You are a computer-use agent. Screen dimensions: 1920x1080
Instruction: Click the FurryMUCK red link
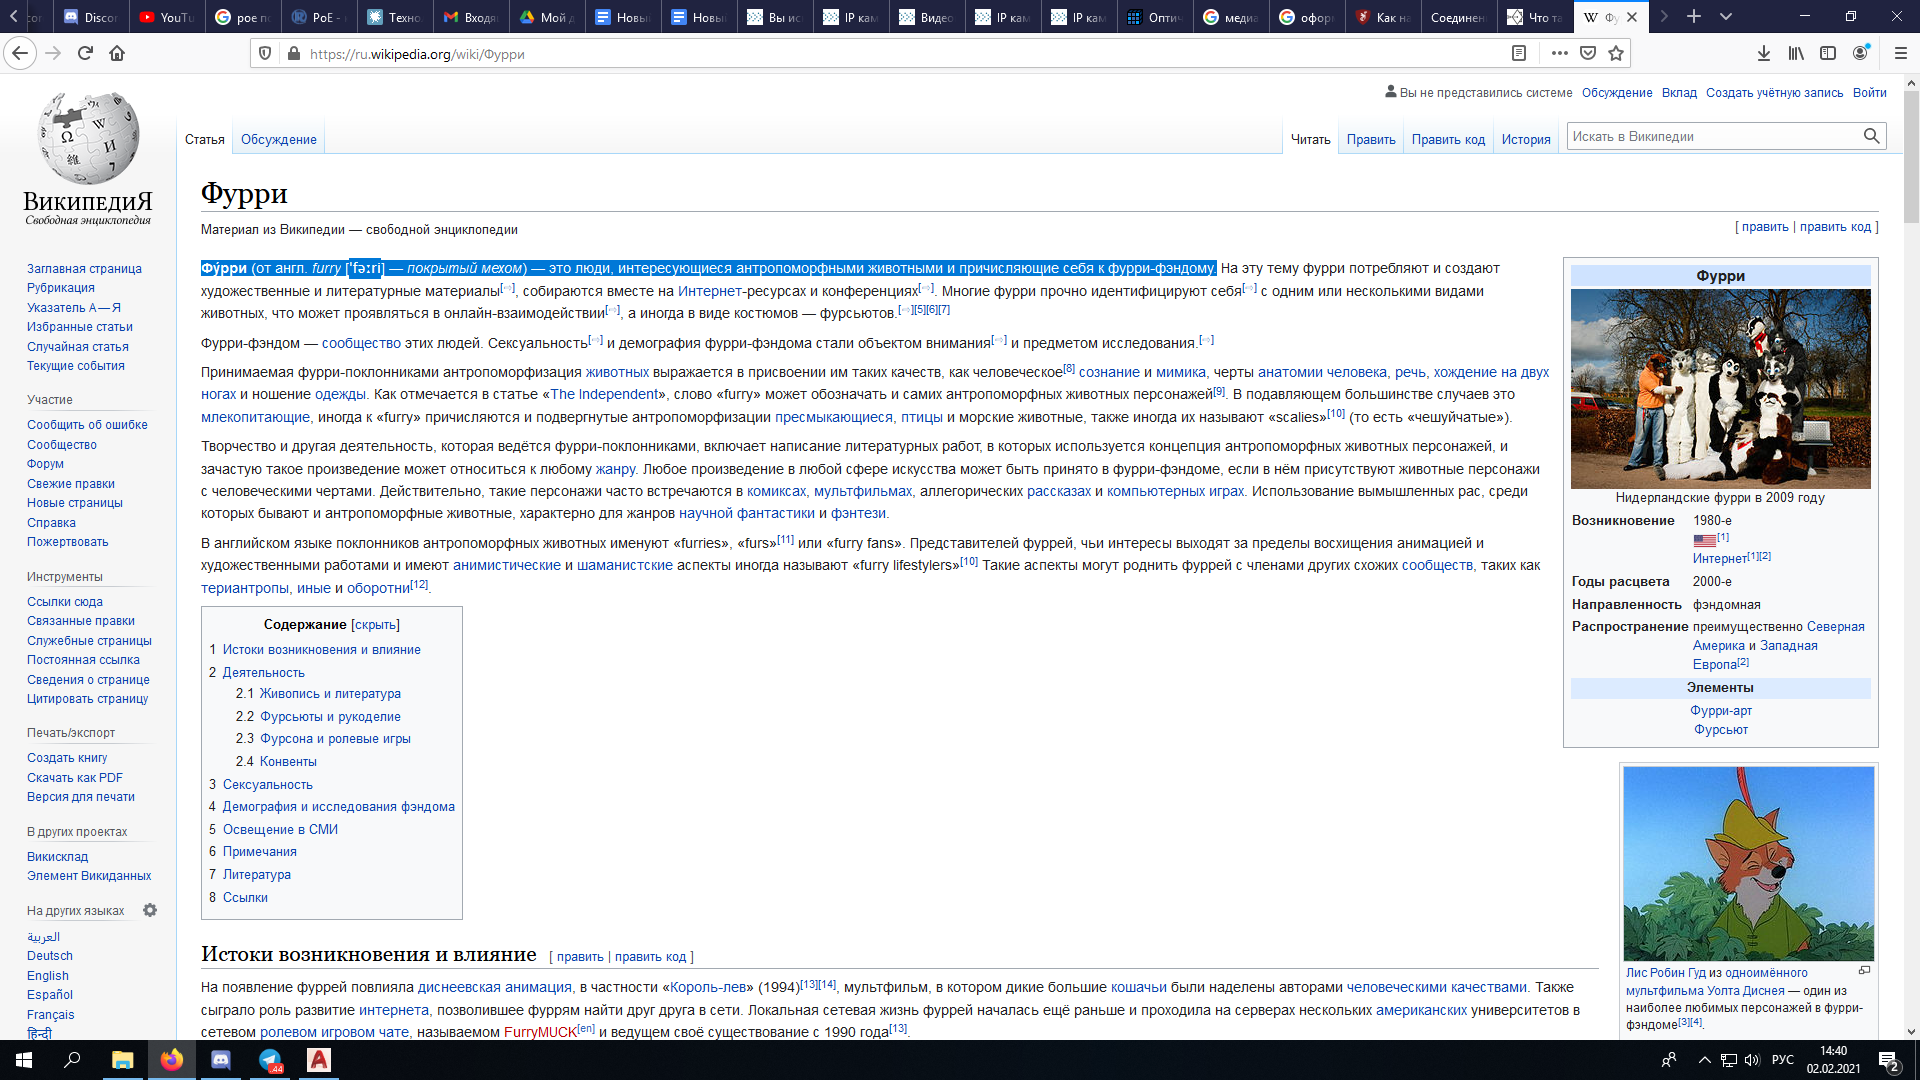(x=540, y=1032)
